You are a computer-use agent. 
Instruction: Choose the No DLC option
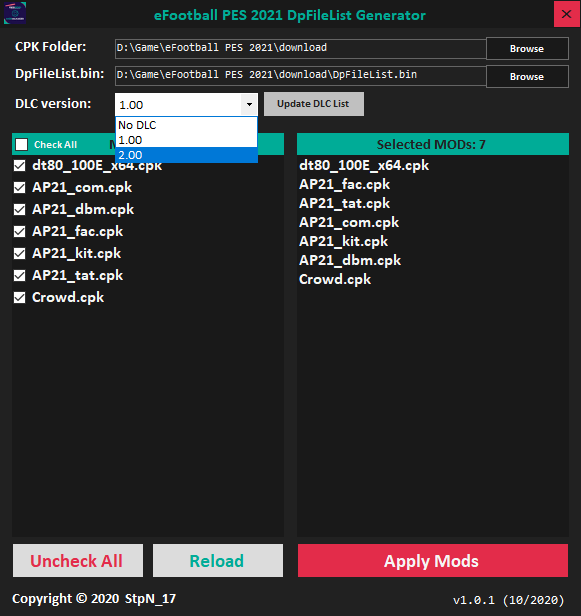pyautogui.click(x=187, y=125)
